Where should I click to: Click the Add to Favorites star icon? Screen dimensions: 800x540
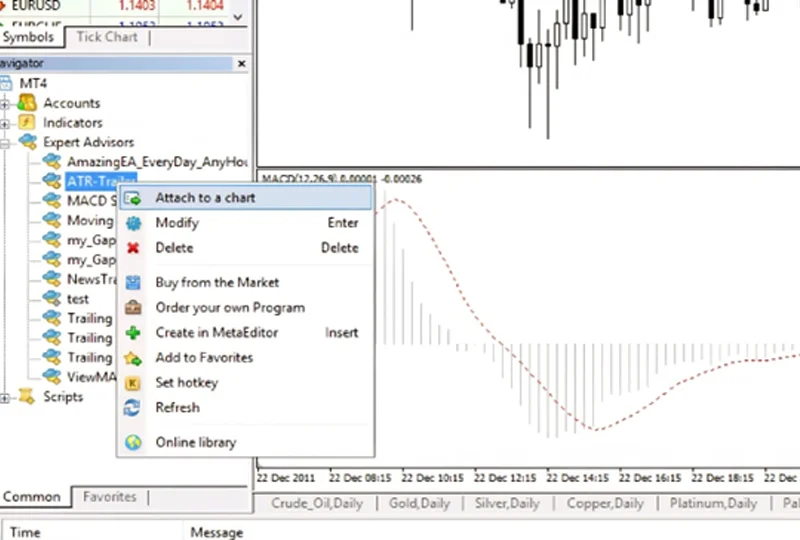click(133, 358)
